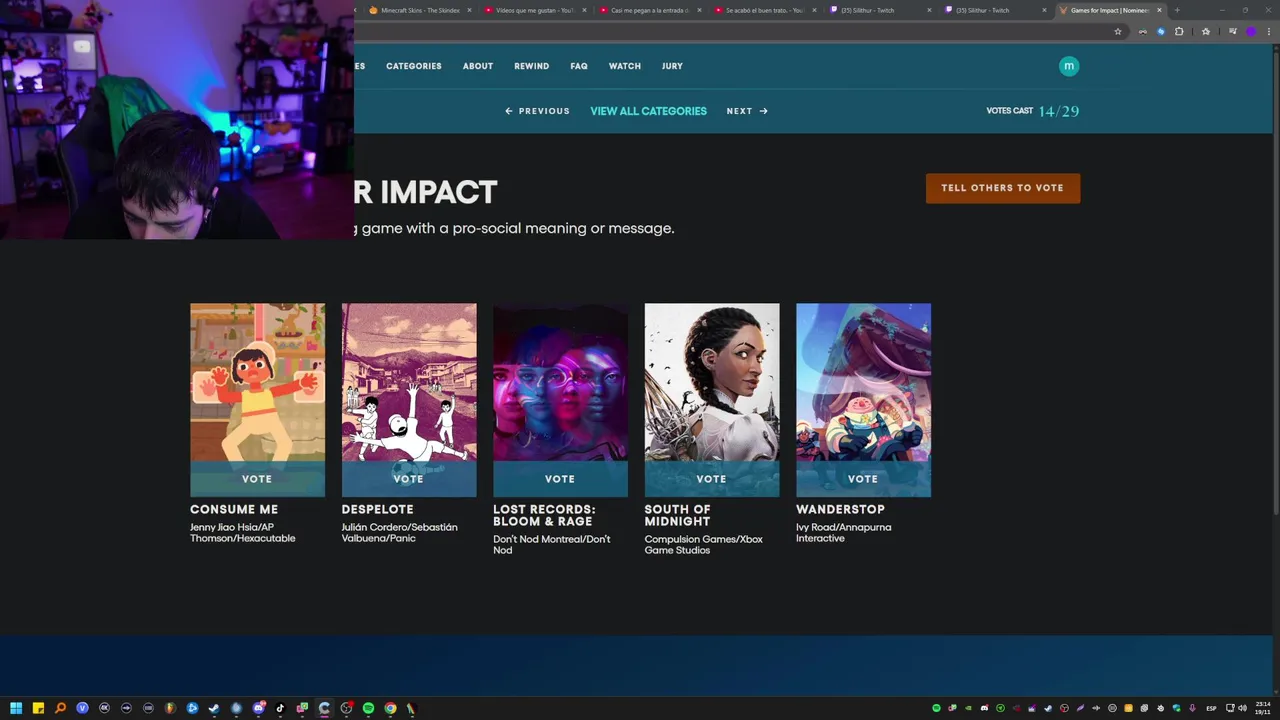This screenshot has width=1280, height=720.
Task: Click the votes cast 14/29 counter
Action: (1033, 111)
